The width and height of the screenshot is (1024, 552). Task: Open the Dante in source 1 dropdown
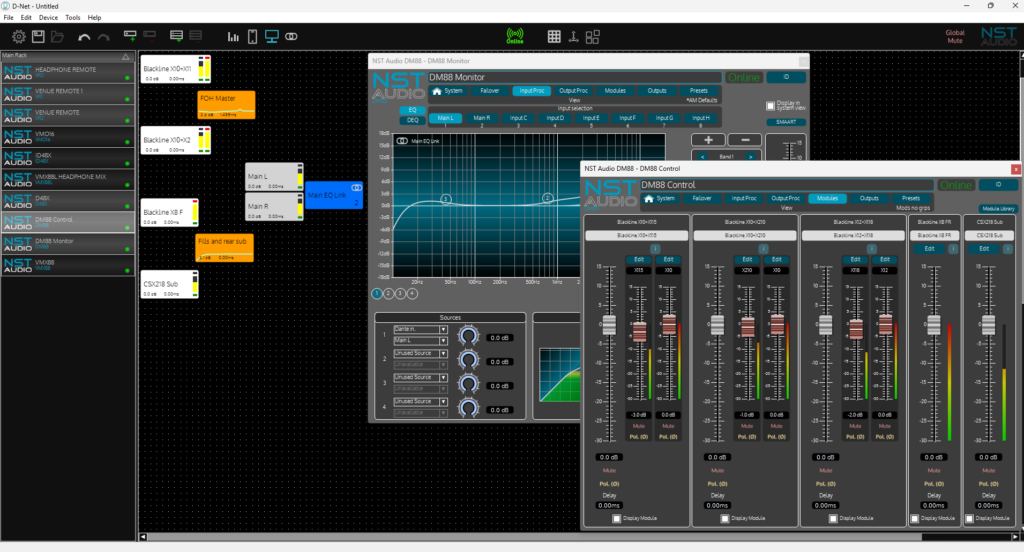click(420, 329)
